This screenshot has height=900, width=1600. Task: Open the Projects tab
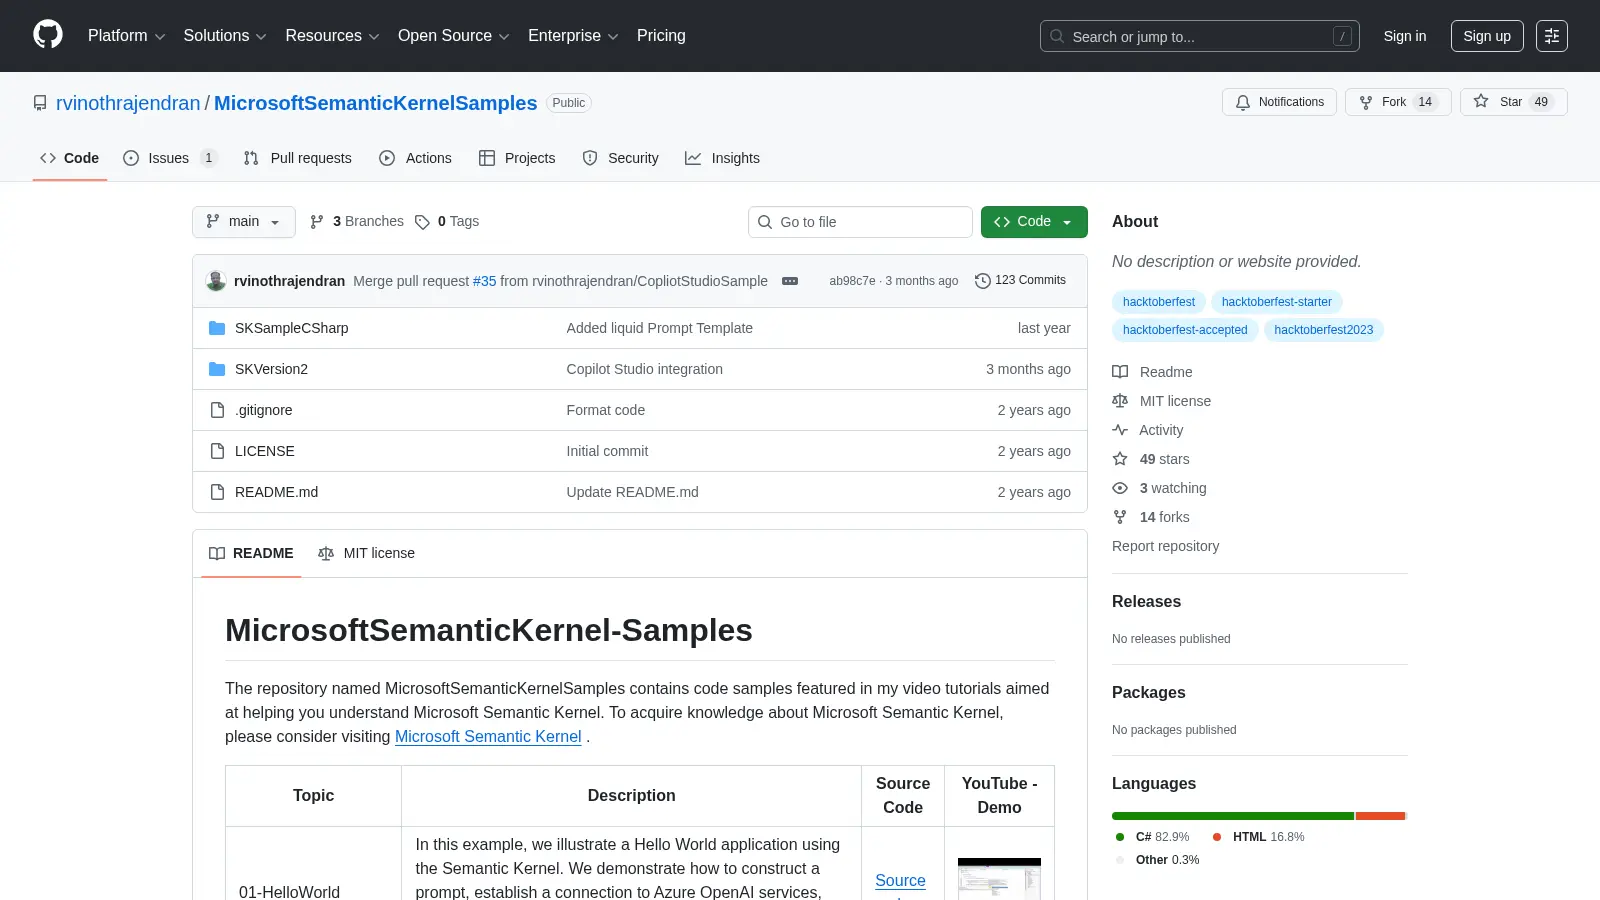[517, 158]
